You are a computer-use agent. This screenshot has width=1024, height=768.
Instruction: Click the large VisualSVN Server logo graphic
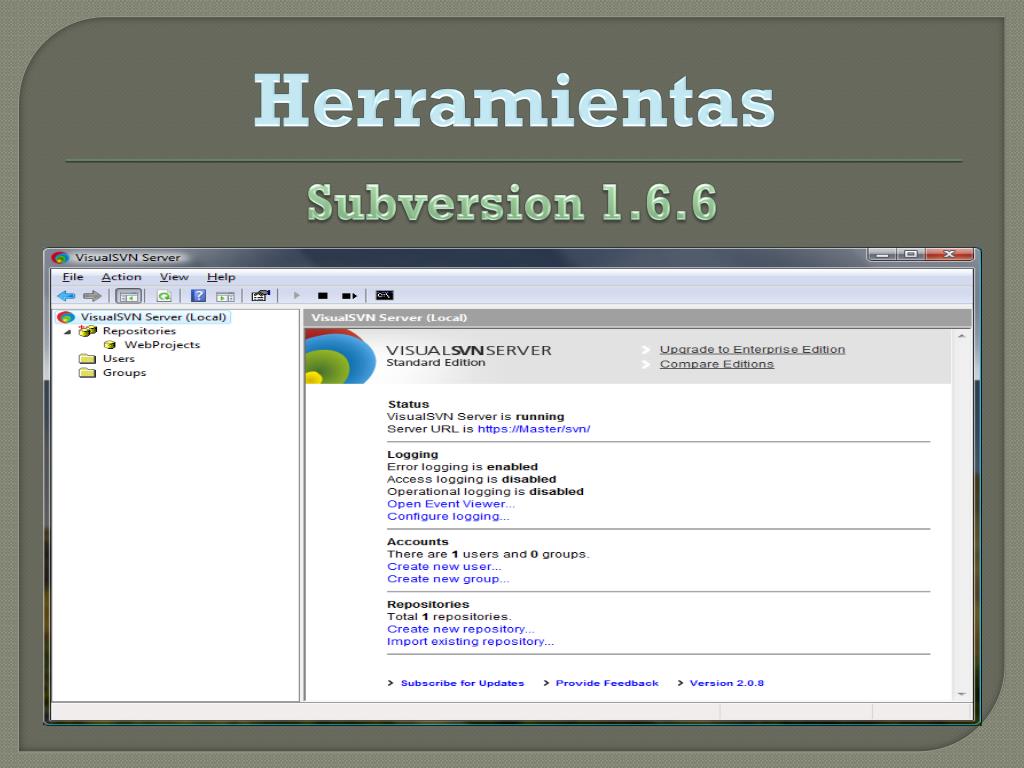tap(340, 357)
